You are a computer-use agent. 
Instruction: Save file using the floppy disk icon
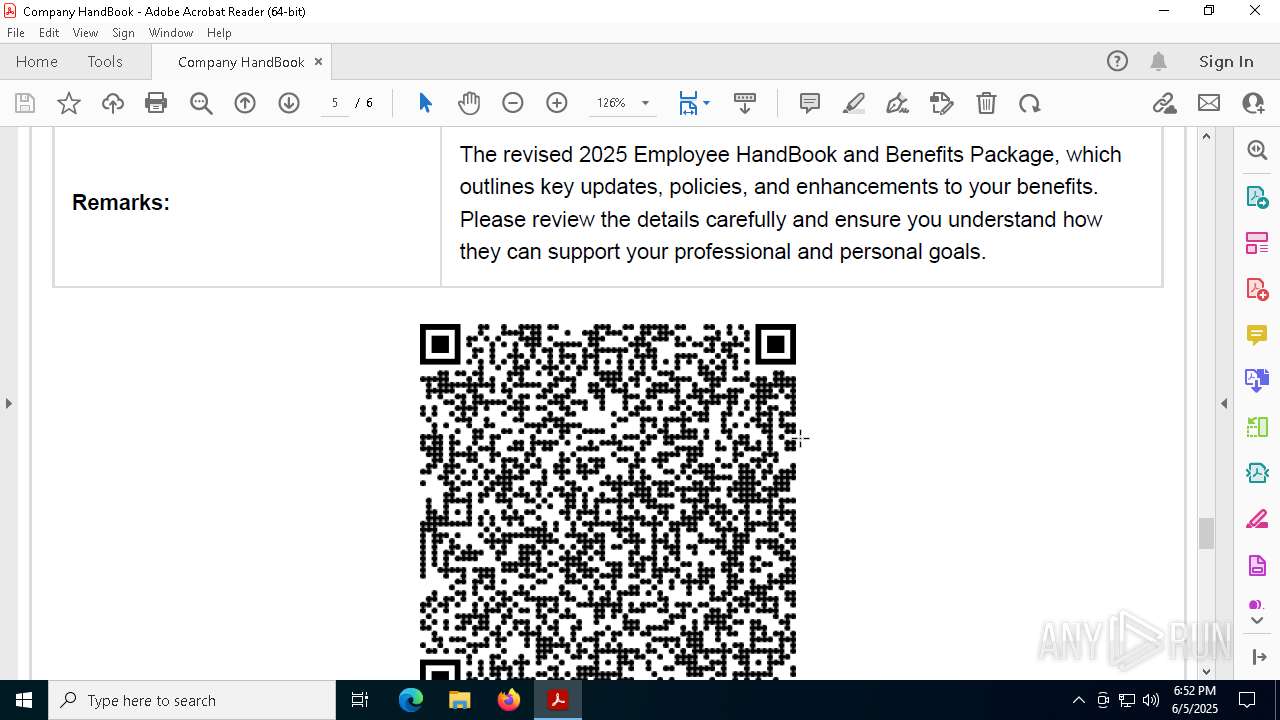pos(25,103)
